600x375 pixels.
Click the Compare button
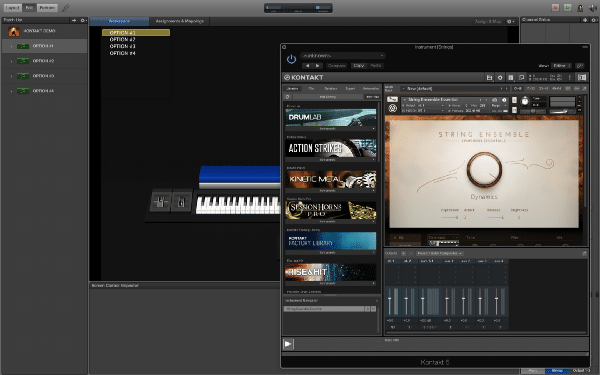click(337, 66)
